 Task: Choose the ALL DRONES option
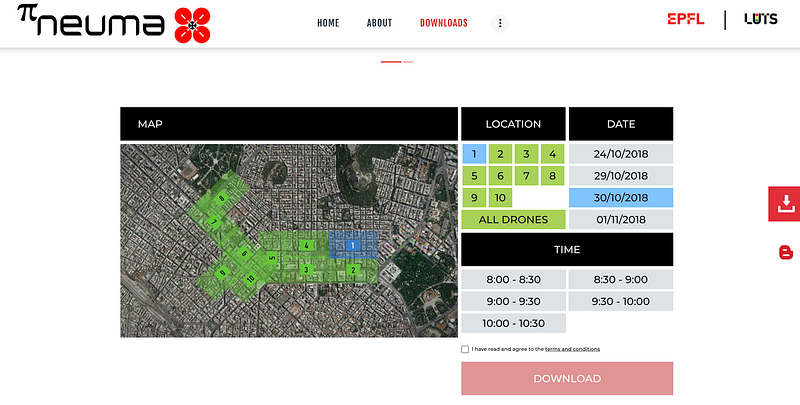(513, 220)
